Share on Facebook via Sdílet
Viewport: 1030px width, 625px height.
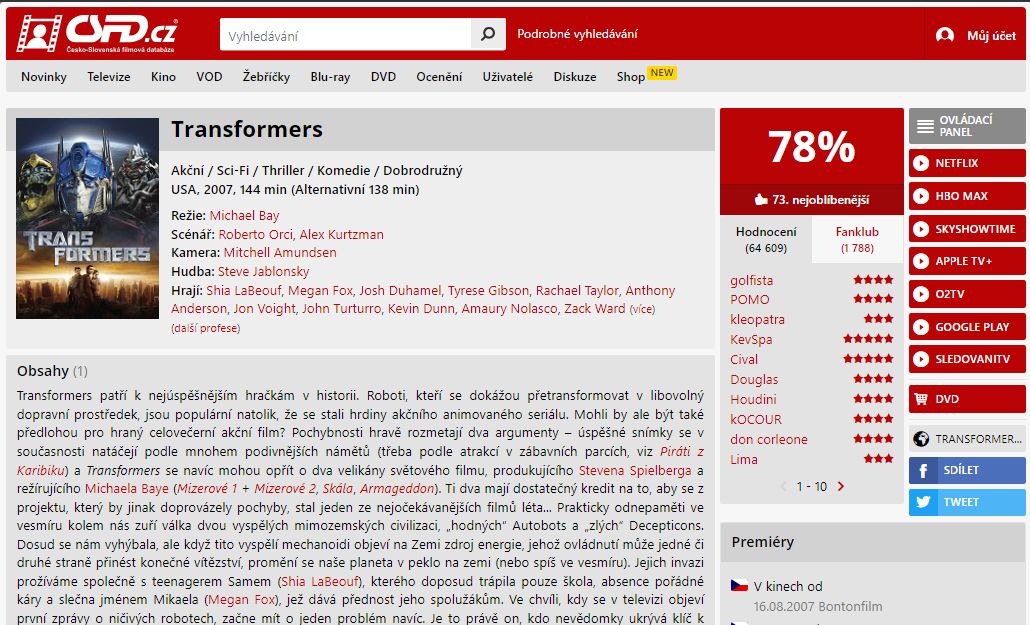point(966,470)
